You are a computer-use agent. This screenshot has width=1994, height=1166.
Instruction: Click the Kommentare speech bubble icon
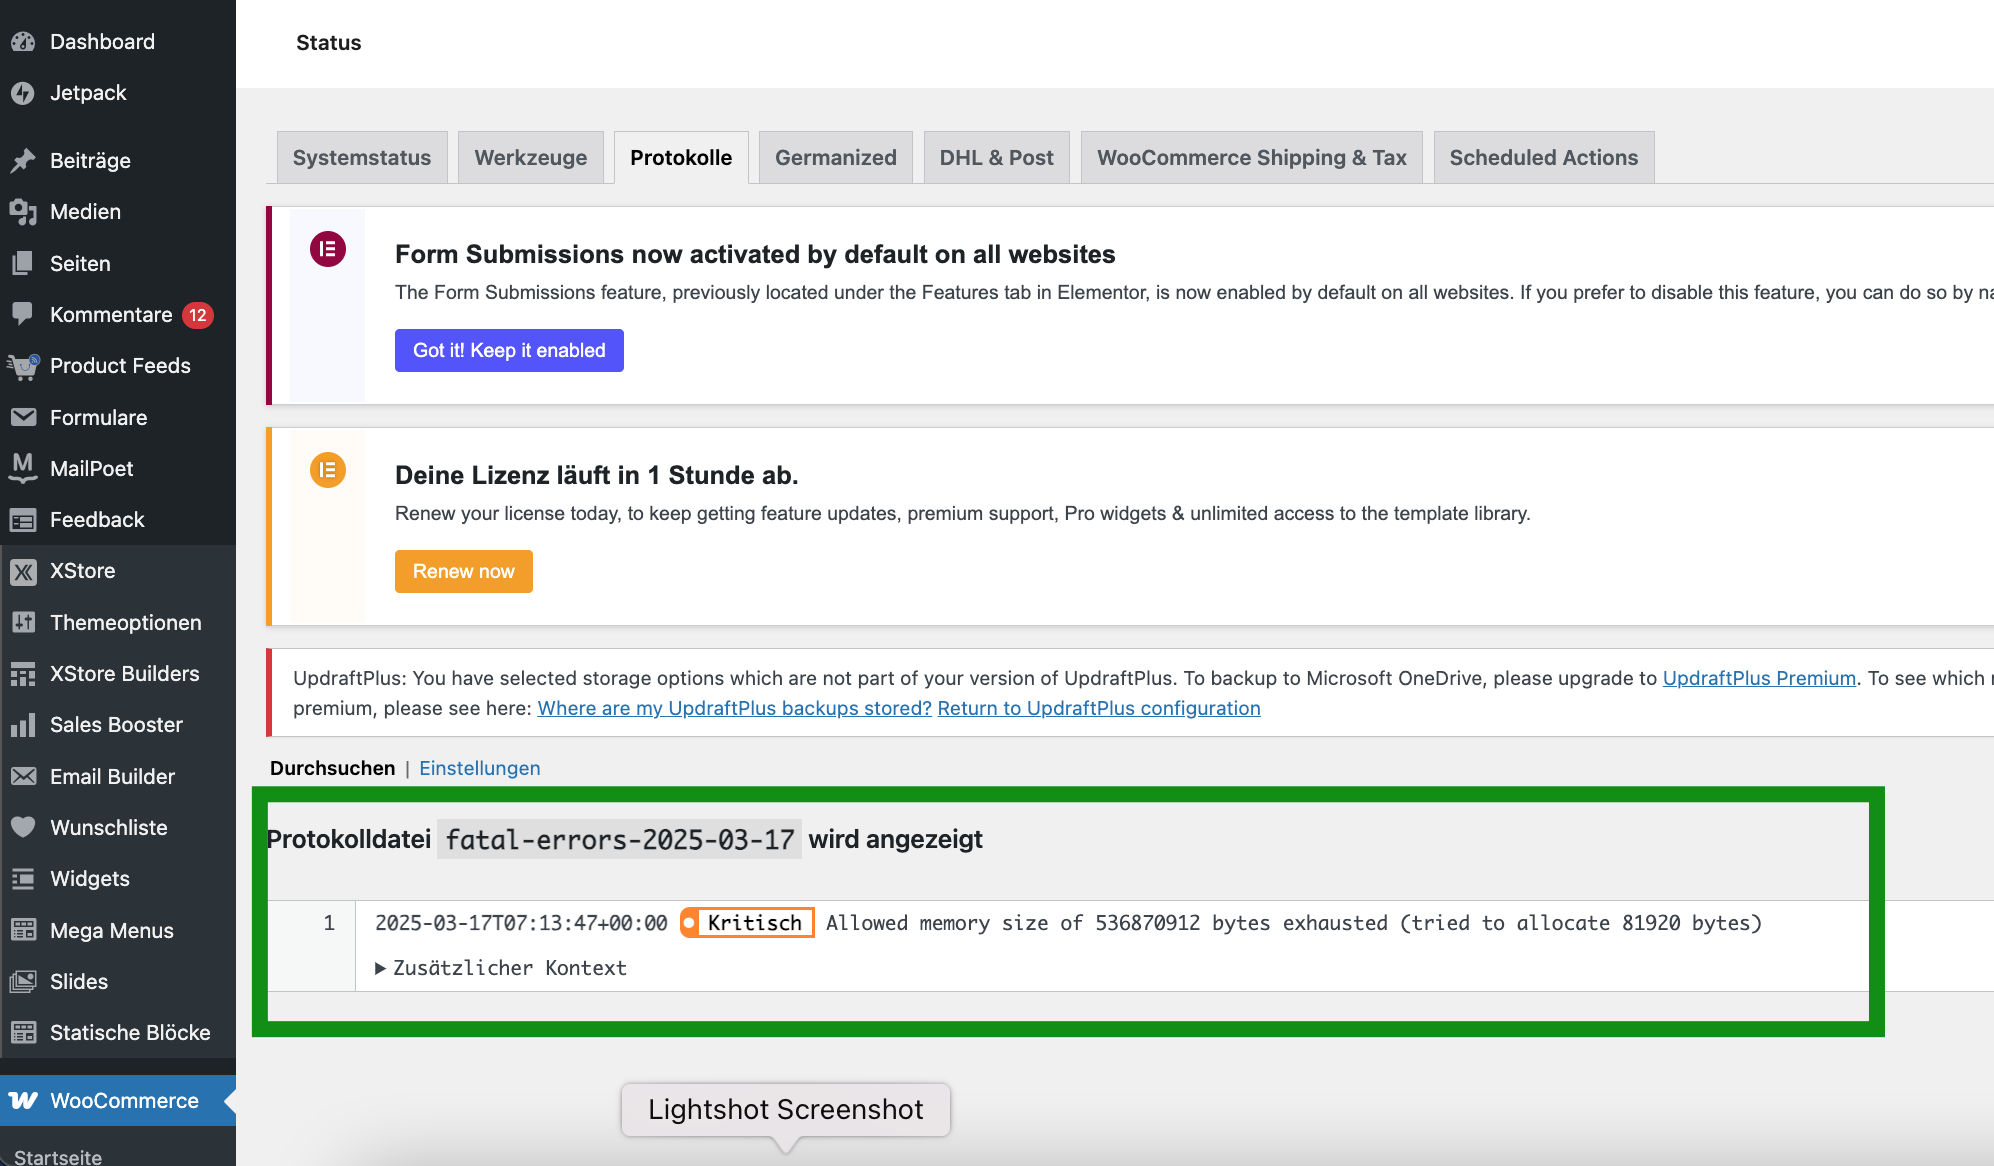click(x=23, y=315)
